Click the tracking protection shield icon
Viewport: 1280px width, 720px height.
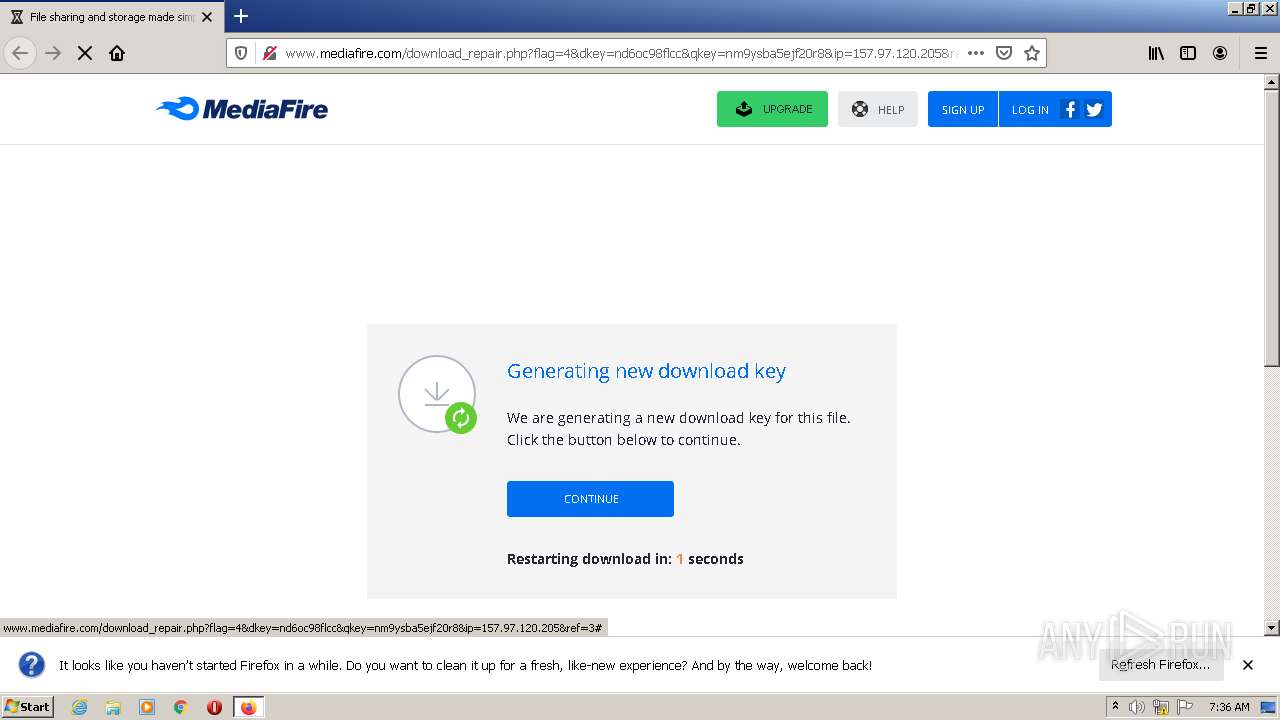pyautogui.click(x=241, y=53)
